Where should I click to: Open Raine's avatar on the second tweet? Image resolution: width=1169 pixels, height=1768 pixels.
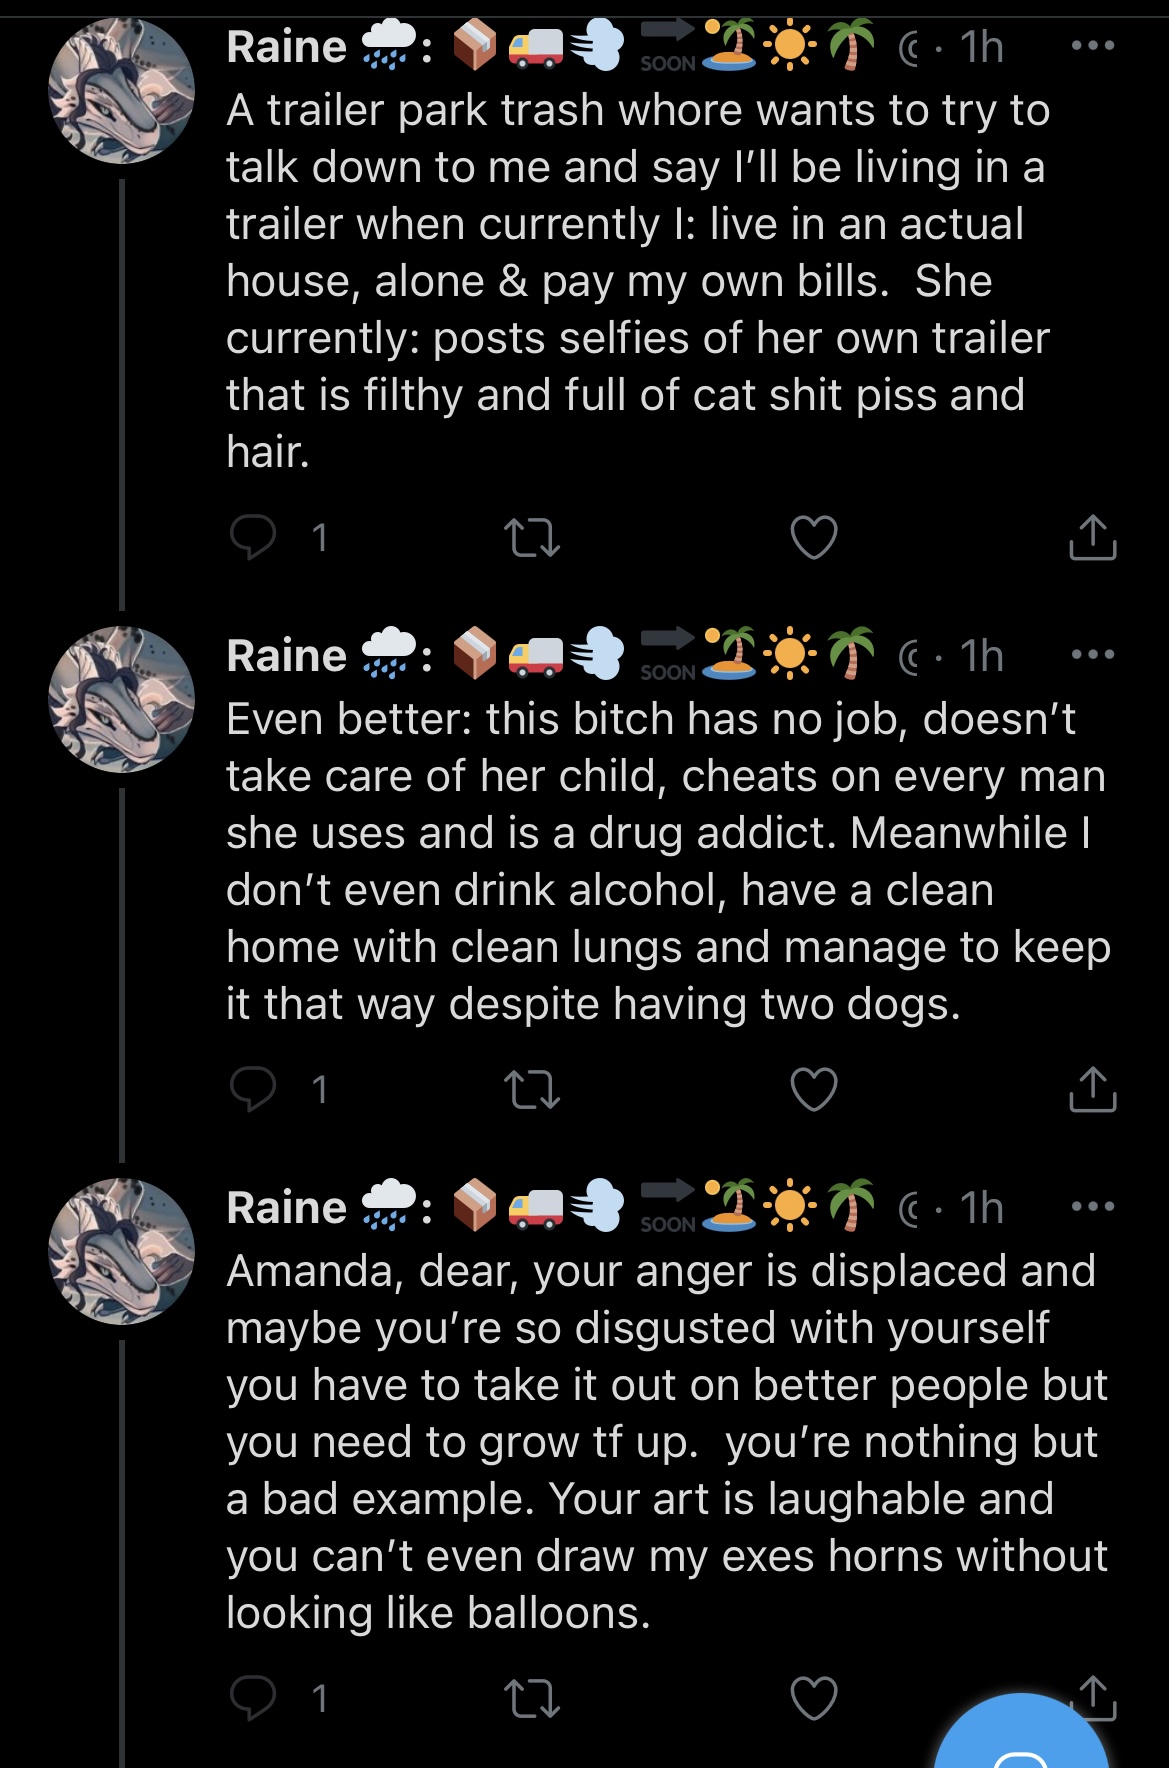pos(121,699)
